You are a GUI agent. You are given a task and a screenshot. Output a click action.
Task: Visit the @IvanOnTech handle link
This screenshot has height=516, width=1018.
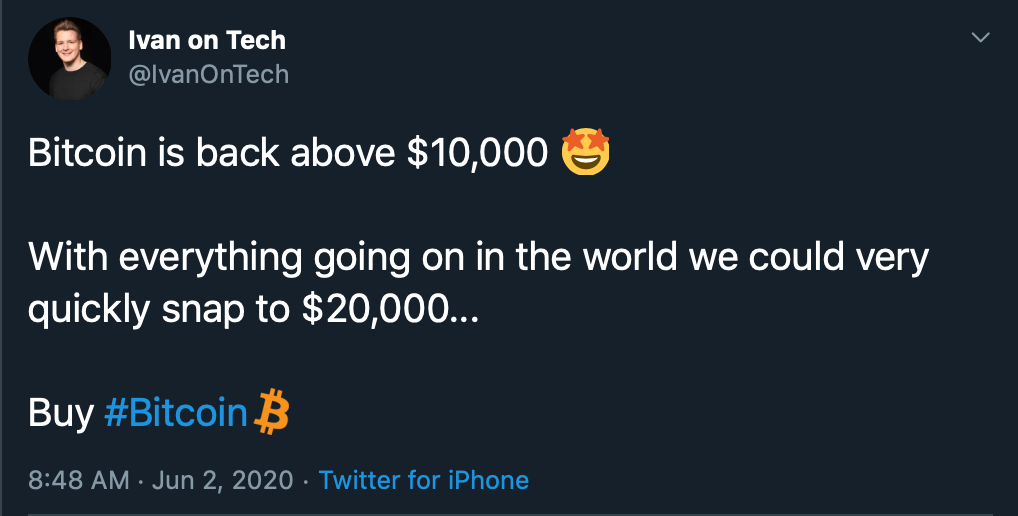[209, 74]
